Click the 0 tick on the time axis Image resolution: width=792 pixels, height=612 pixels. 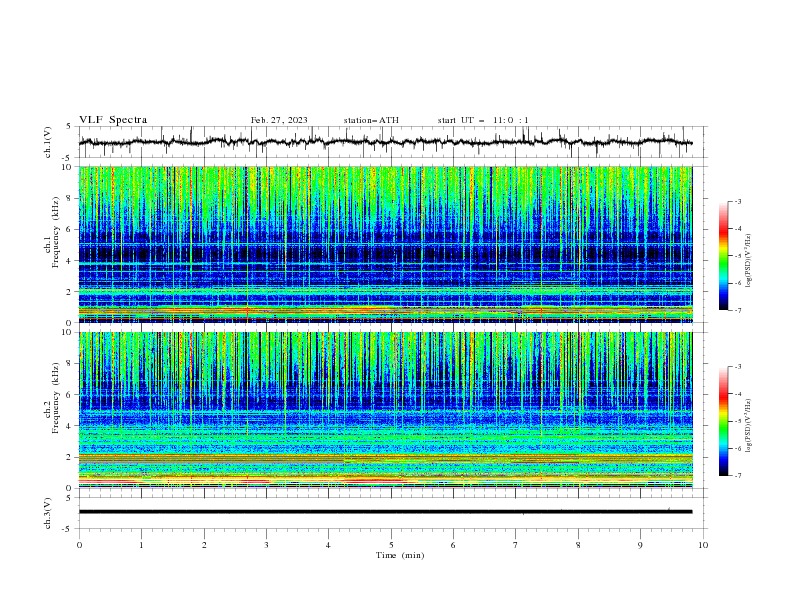pos(79,545)
